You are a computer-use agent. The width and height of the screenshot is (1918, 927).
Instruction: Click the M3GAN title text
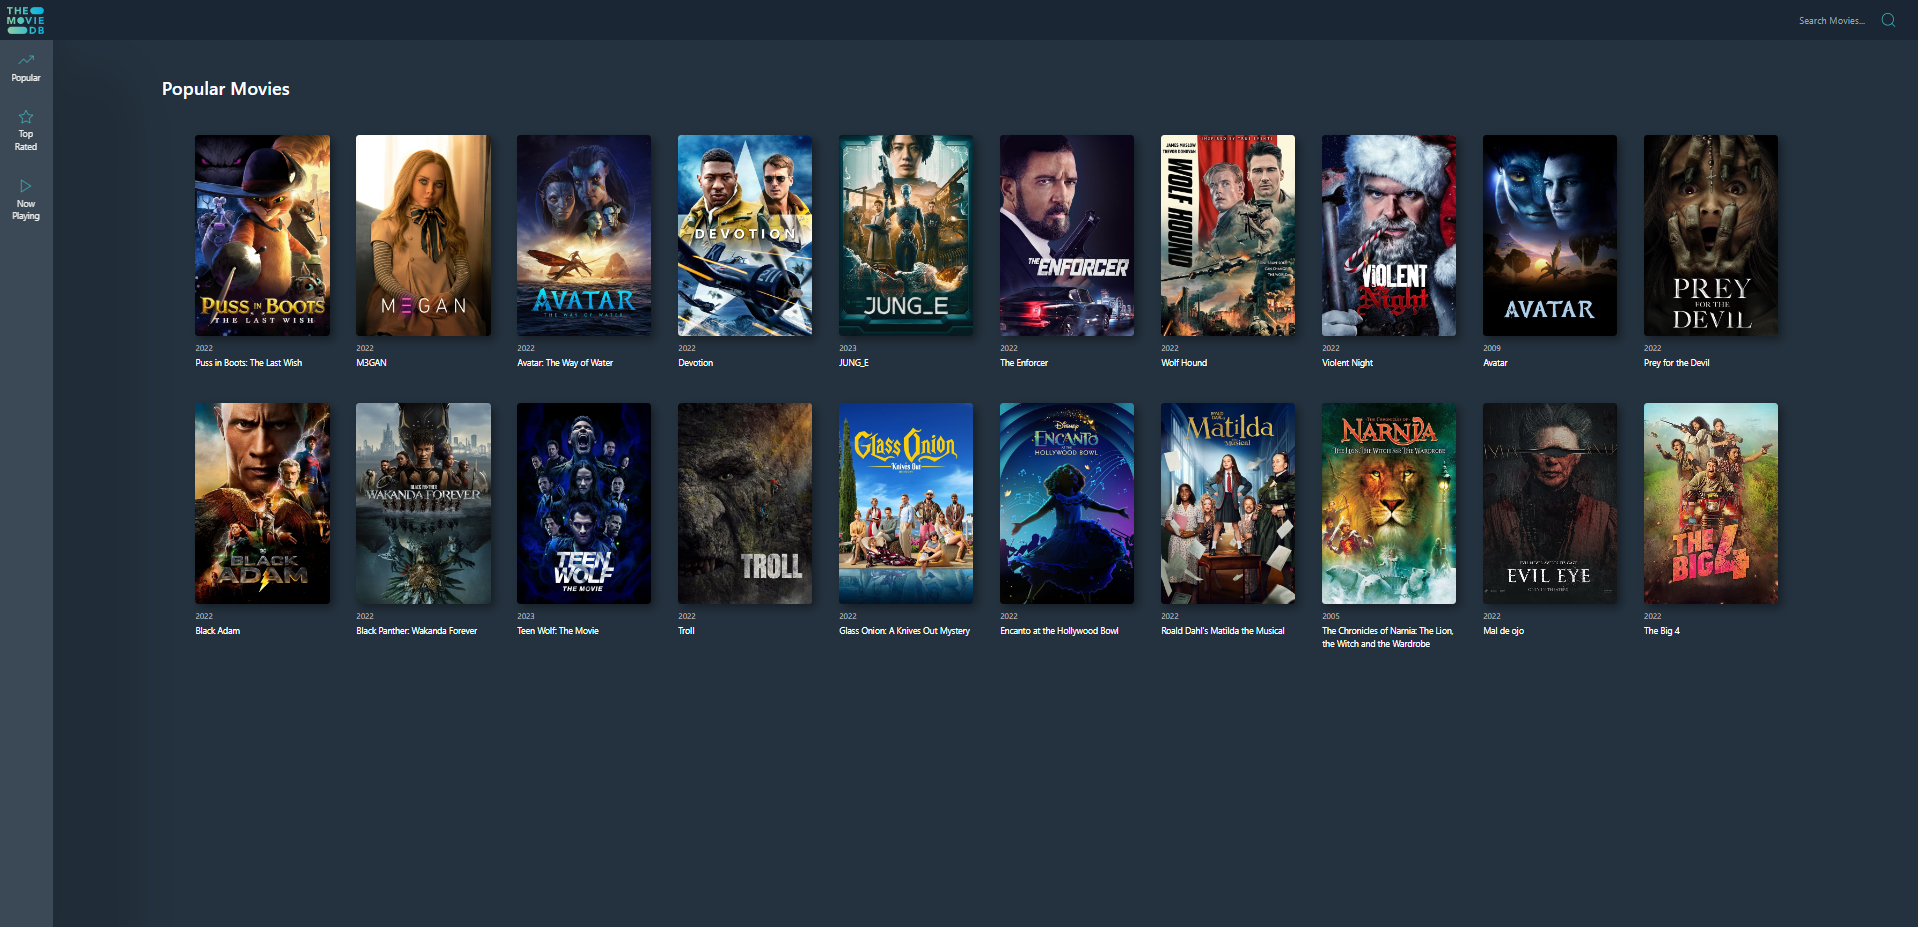tap(371, 363)
